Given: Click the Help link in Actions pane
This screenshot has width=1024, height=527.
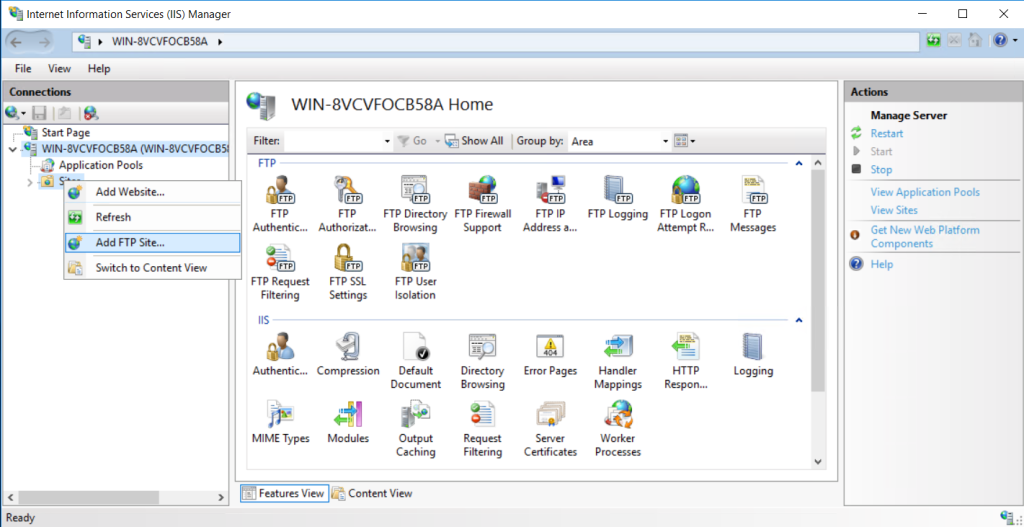Looking at the screenshot, I should pos(882,264).
